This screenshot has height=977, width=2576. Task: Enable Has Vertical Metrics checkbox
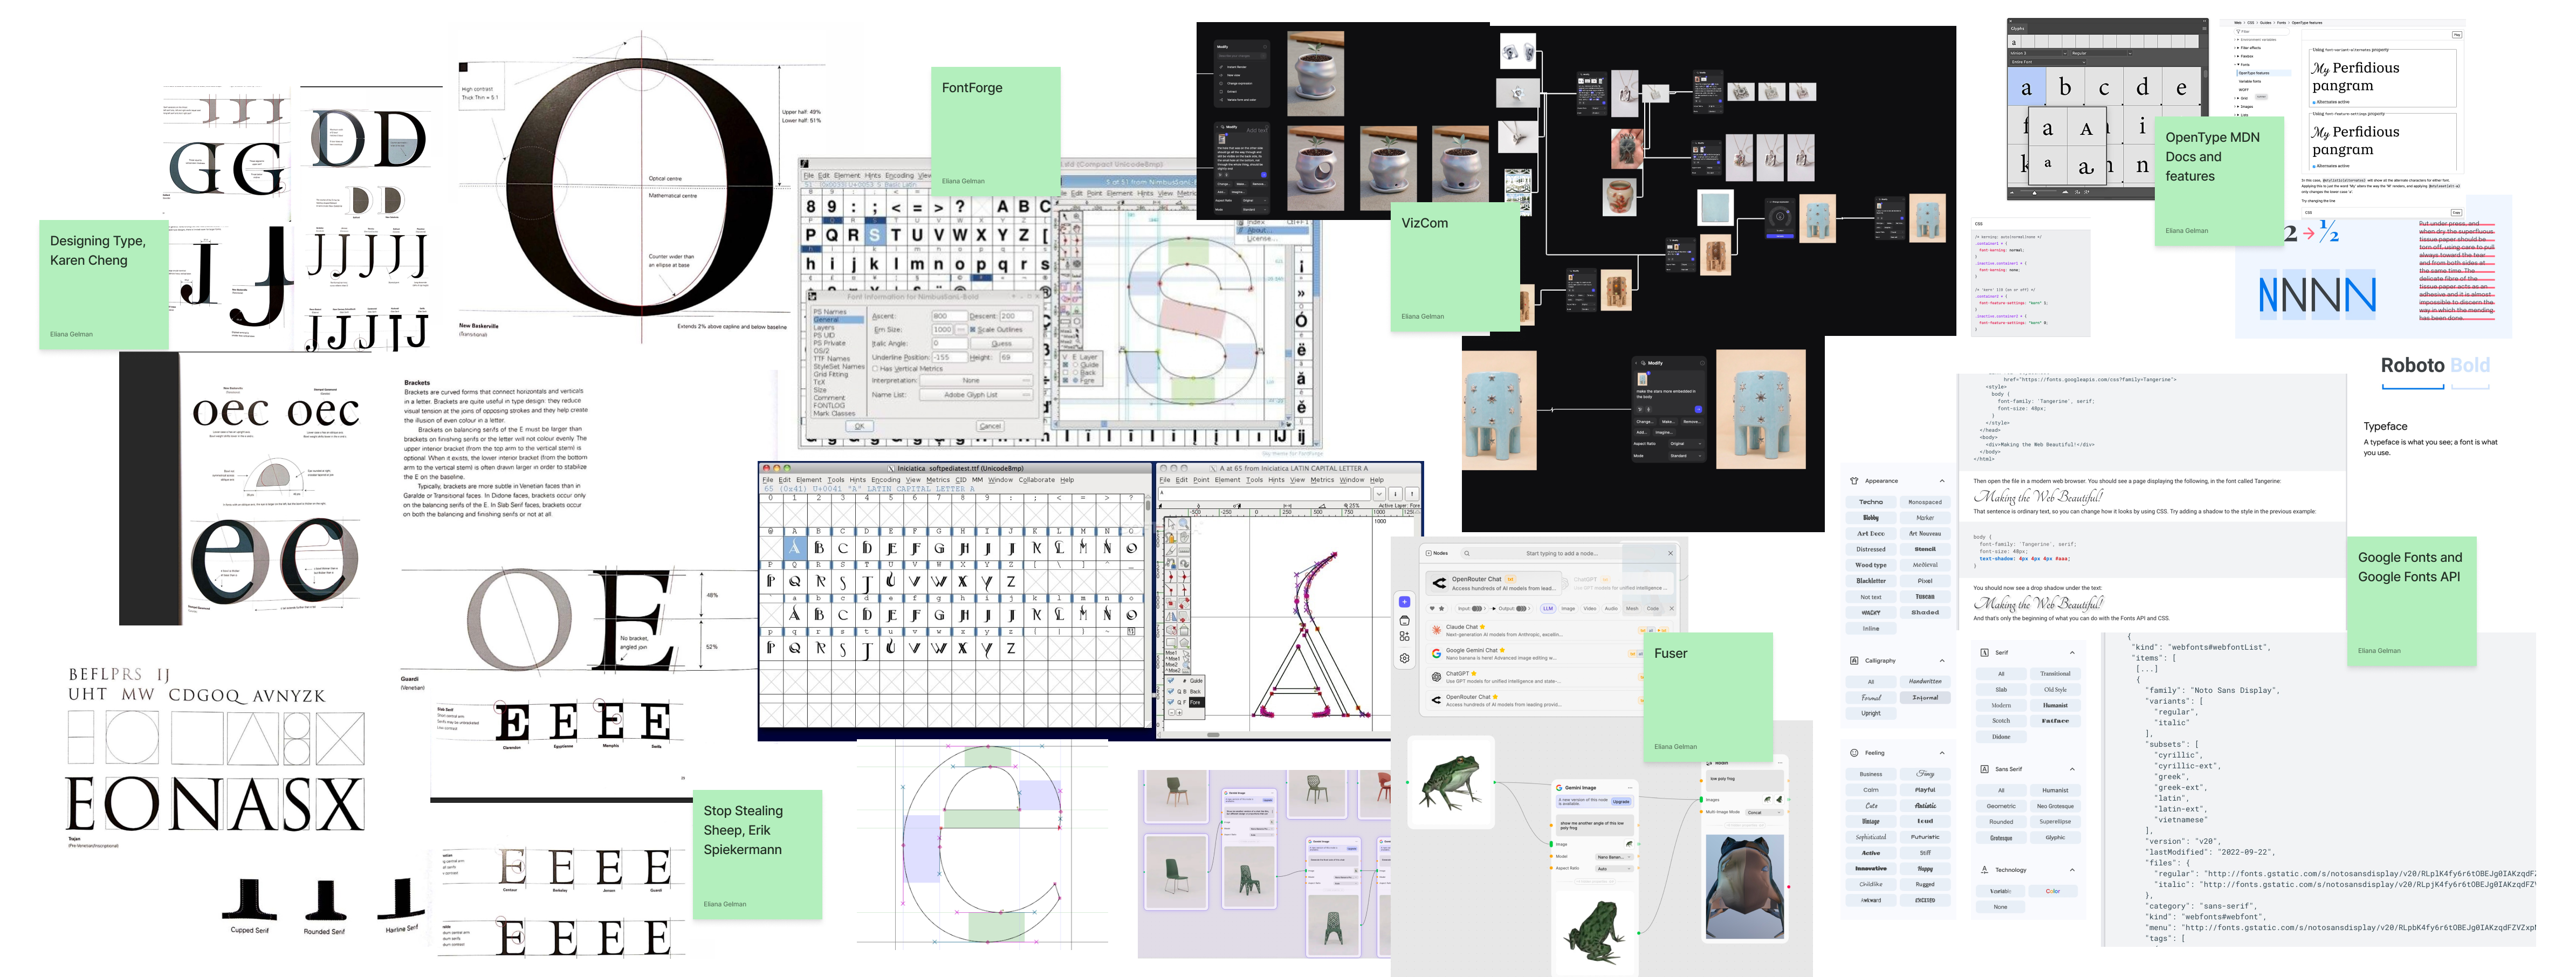875,369
